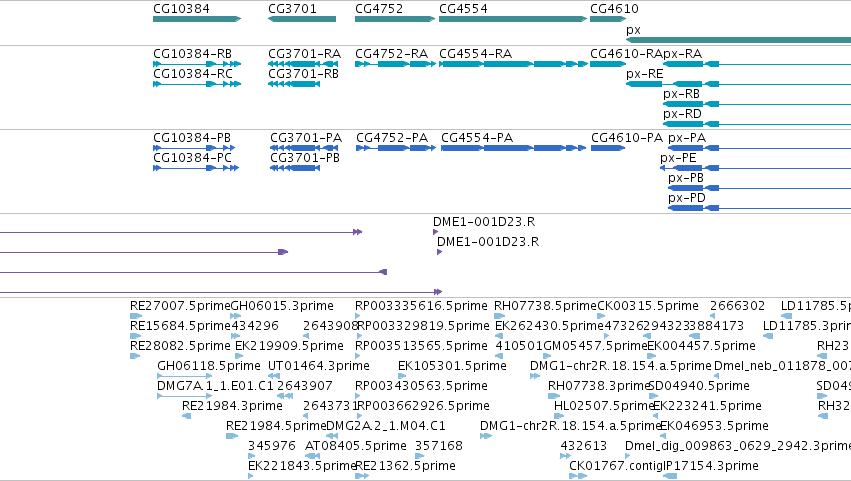
Task: Click the UT01464.3prime EST label
Action: [x=319, y=366]
